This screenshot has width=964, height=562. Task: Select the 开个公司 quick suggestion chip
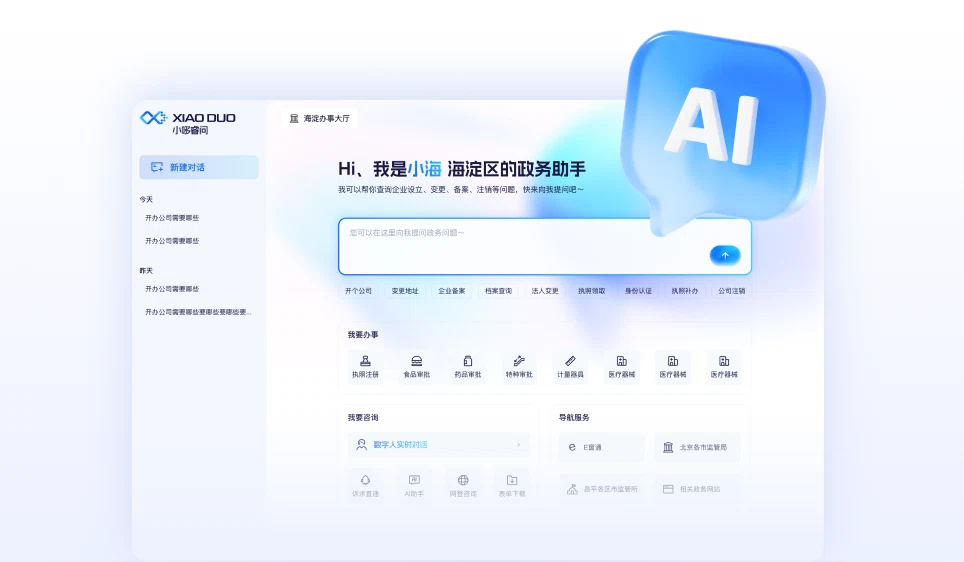point(358,291)
